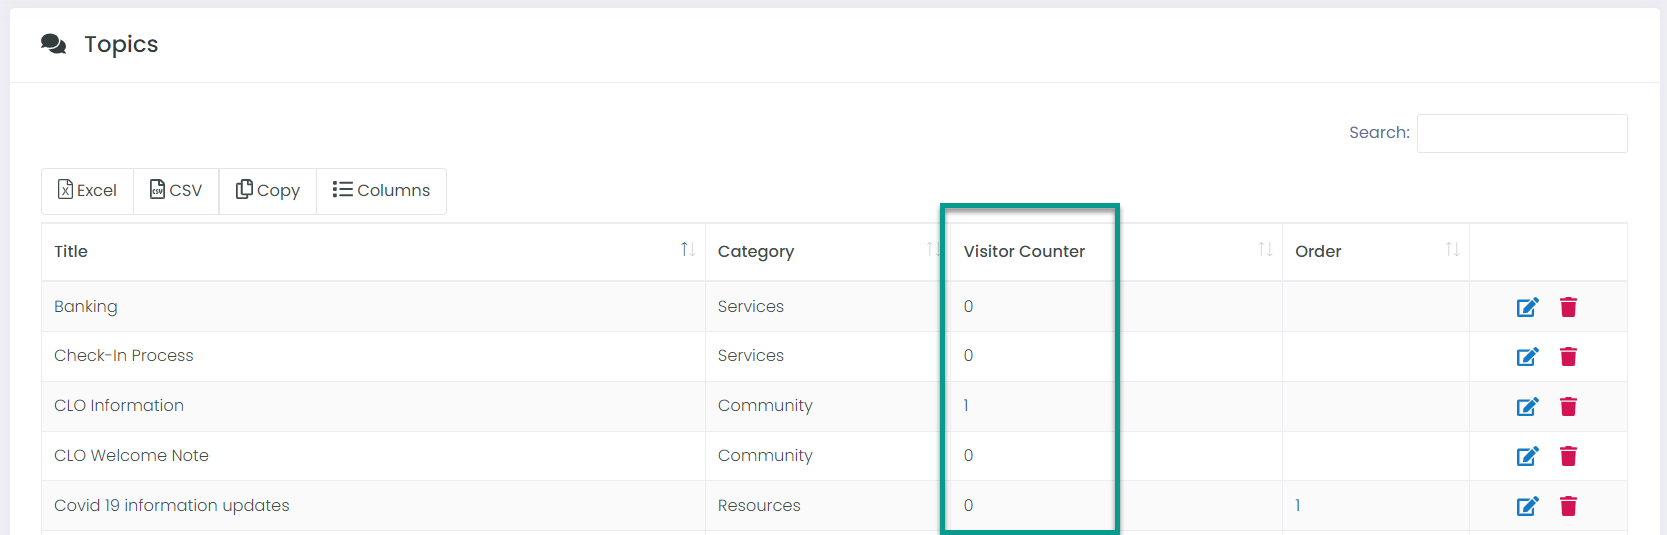Edit the Banking topic row
1667x535 pixels.
coord(1527,307)
